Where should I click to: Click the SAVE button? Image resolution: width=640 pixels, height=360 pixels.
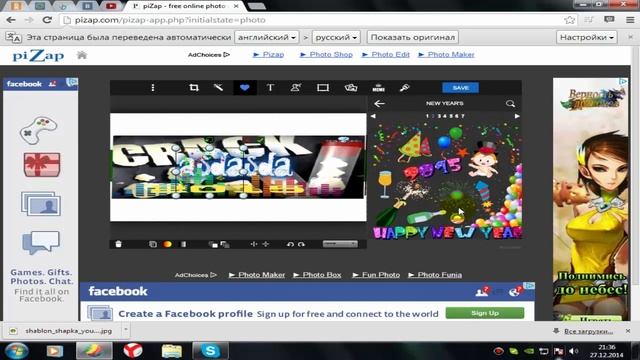460,88
